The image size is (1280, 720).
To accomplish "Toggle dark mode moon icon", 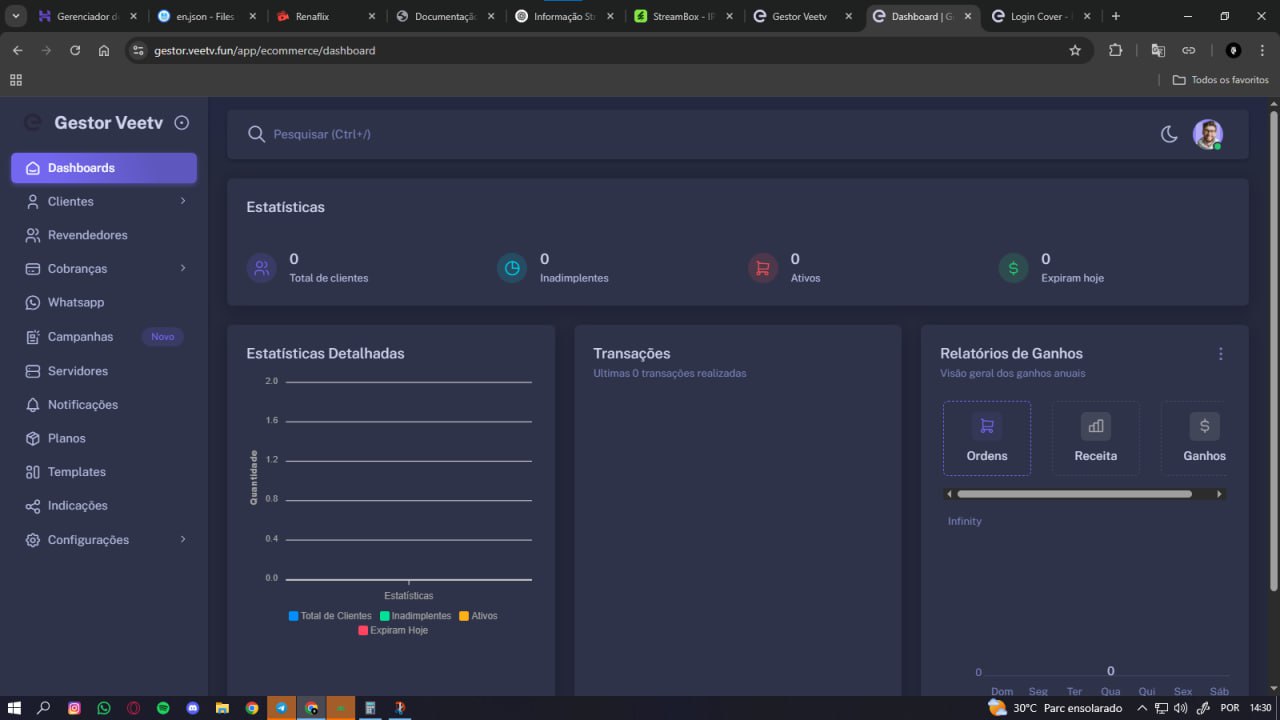I will click(1168, 134).
